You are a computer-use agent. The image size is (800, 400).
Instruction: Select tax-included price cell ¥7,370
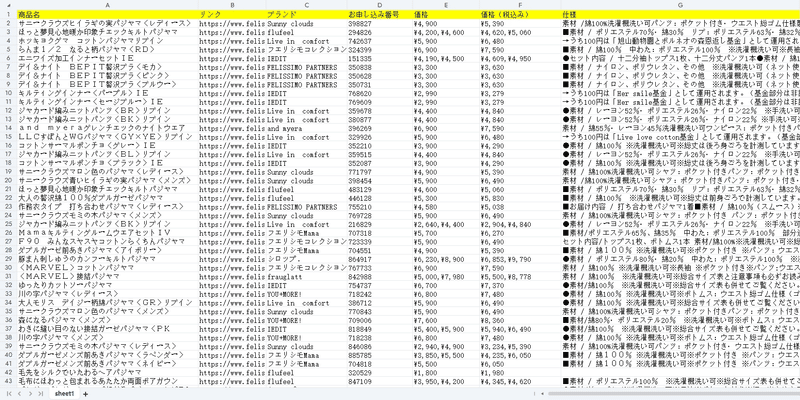[520, 285]
